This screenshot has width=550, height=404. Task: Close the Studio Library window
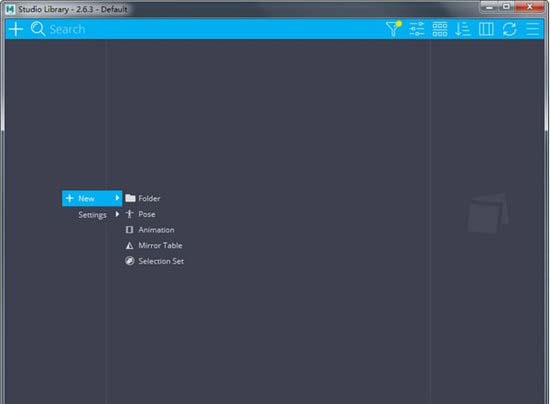pyautogui.click(x=530, y=7)
